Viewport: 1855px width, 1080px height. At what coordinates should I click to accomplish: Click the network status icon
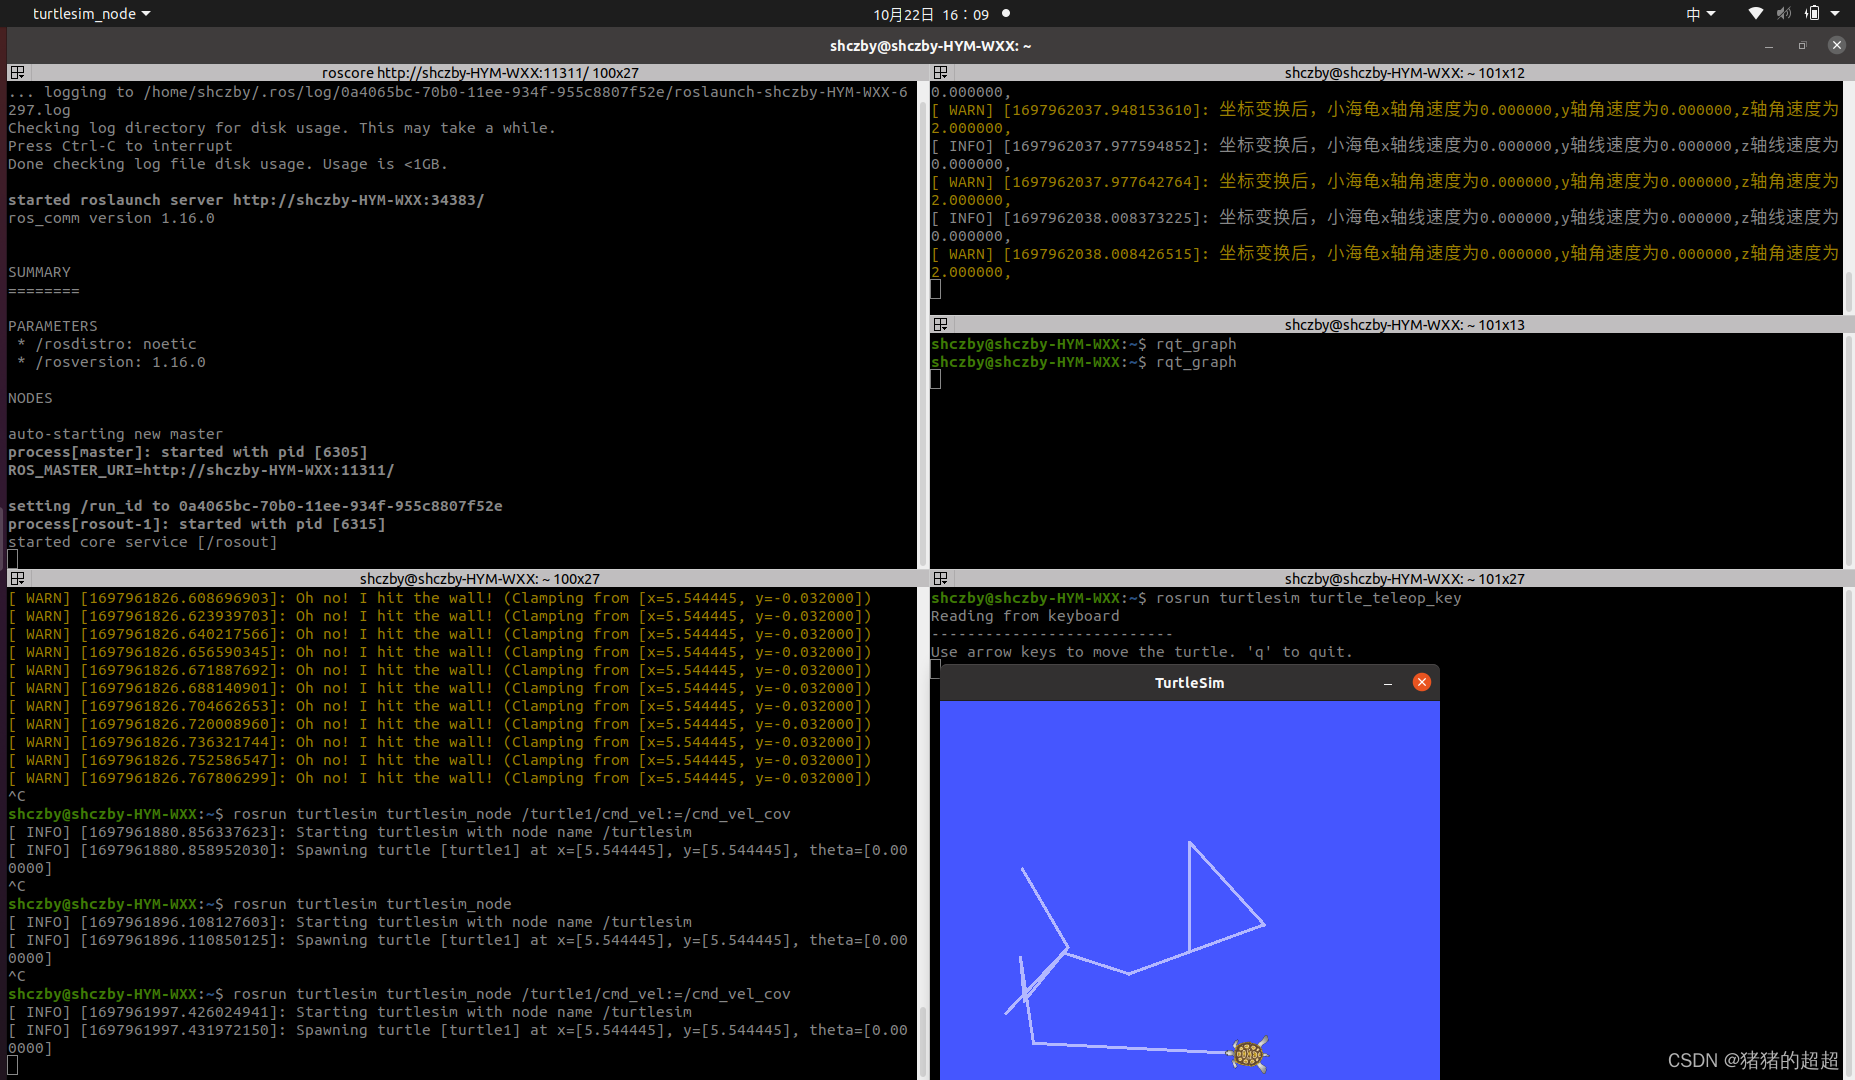coord(1755,14)
